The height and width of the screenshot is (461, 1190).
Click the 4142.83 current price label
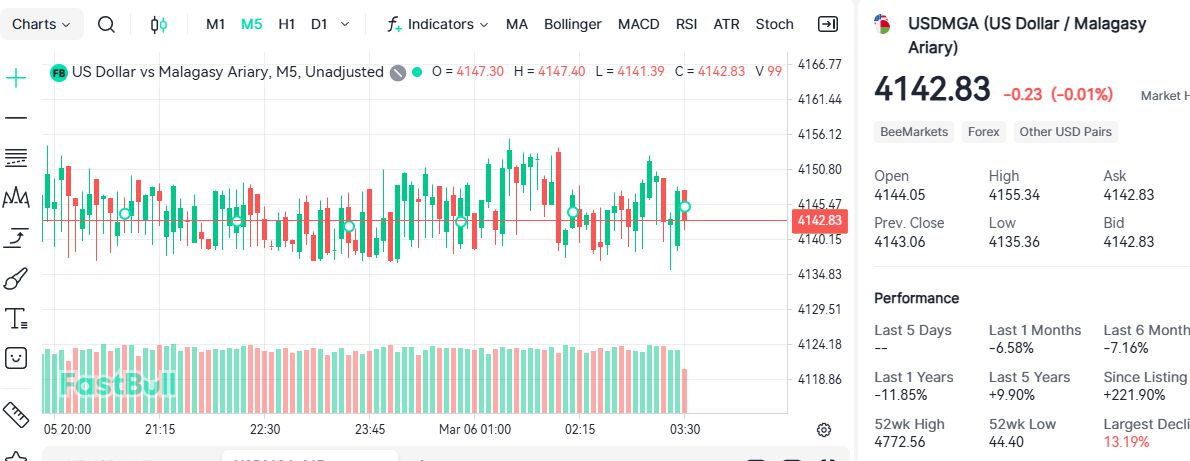point(819,220)
